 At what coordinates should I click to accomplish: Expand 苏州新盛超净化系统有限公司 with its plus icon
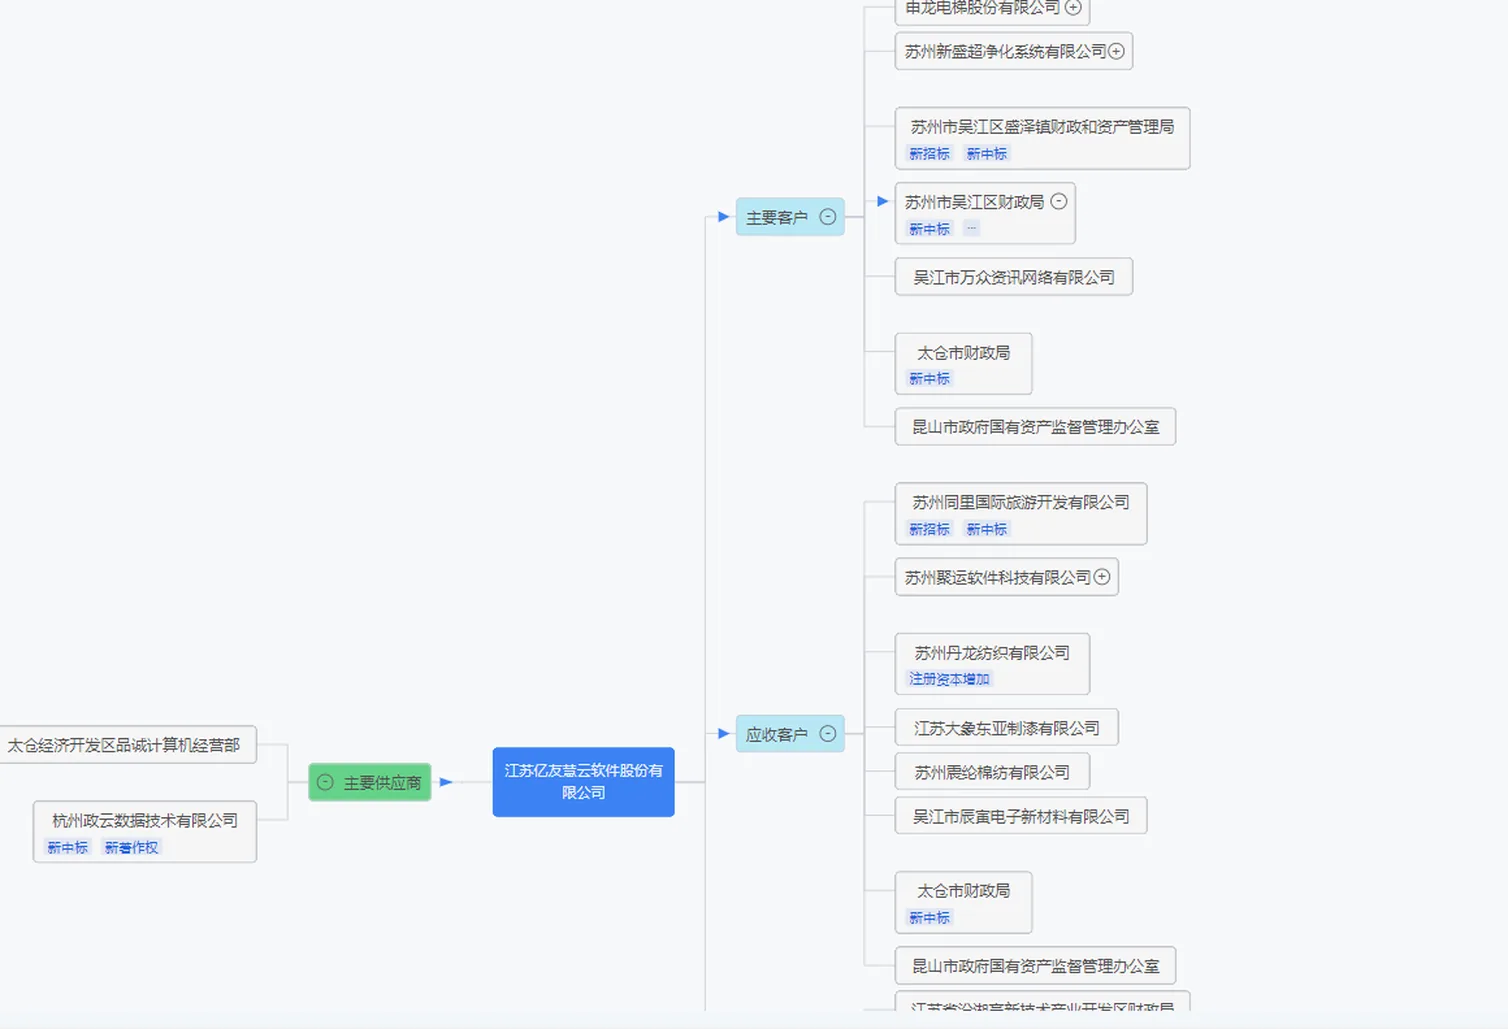[x=1116, y=51]
